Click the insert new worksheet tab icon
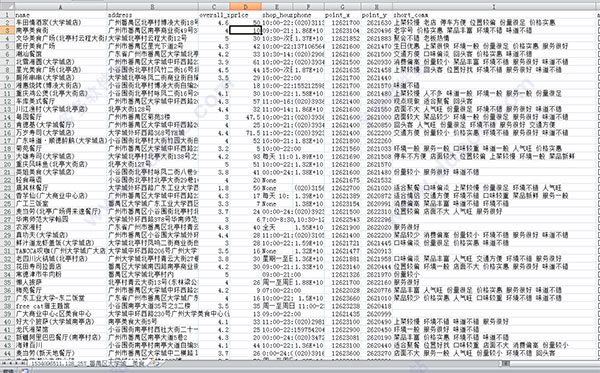This screenshot has width=600, height=373. pyautogui.click(x=156, y=363)
